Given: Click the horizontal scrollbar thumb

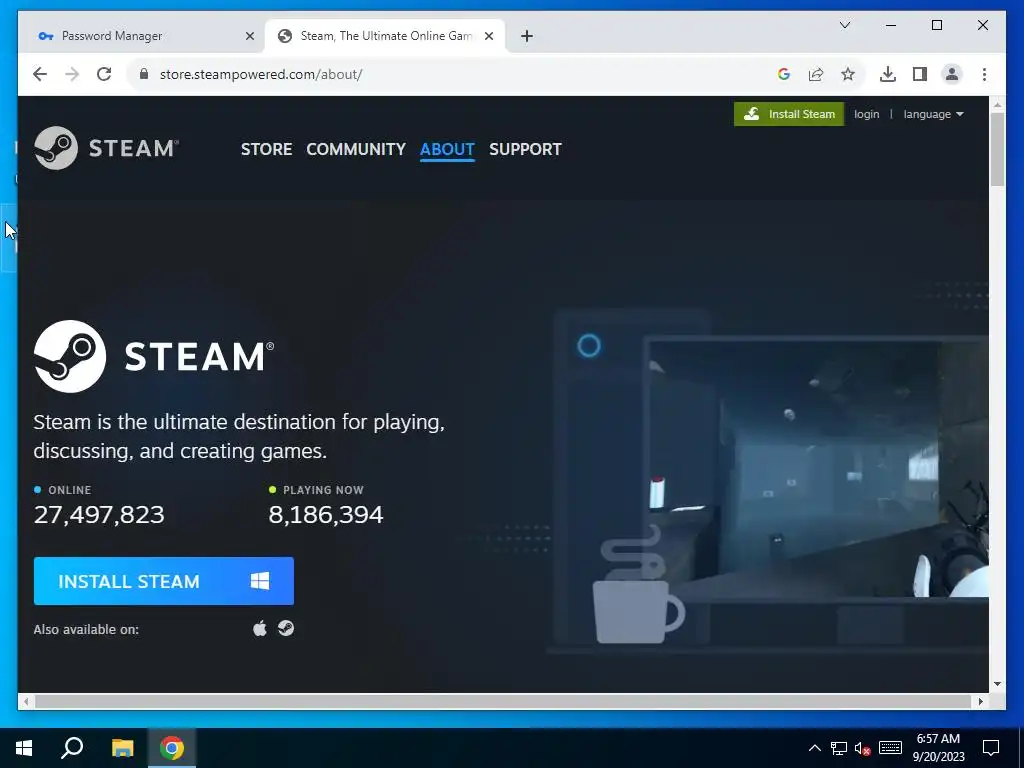Looking at the screenshot, I should (502, 701).
